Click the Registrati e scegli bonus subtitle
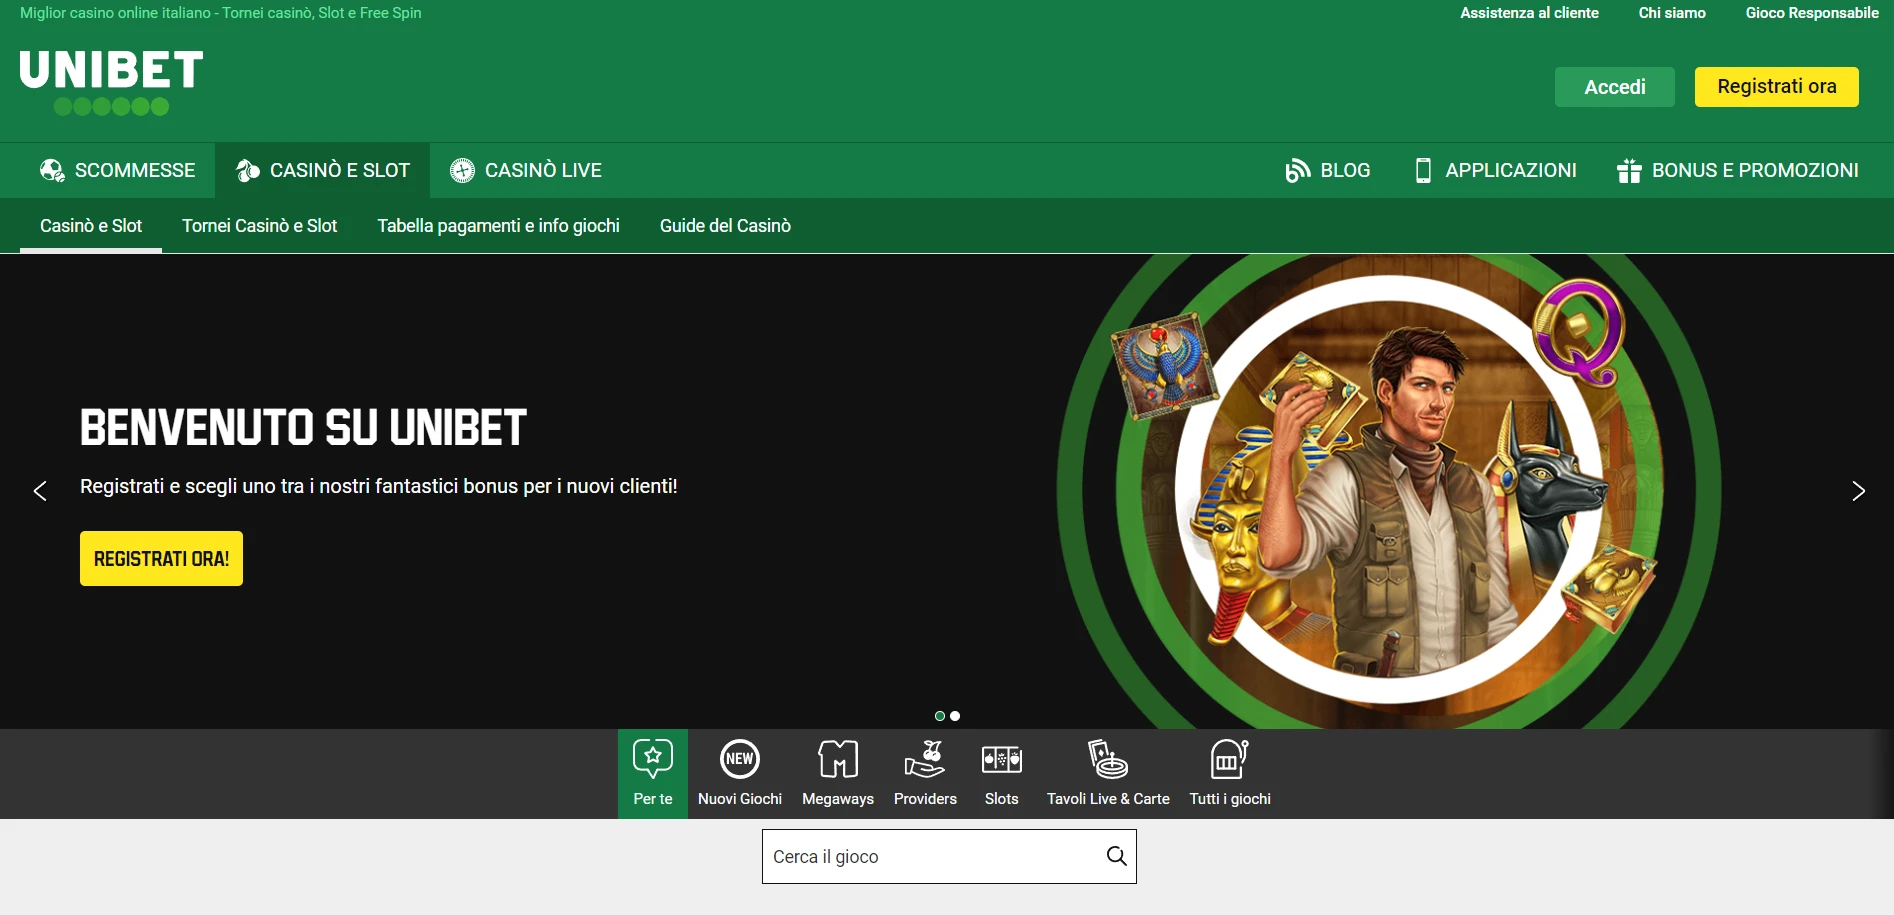Screen dimensions: 1894x915 coord(379,486)
